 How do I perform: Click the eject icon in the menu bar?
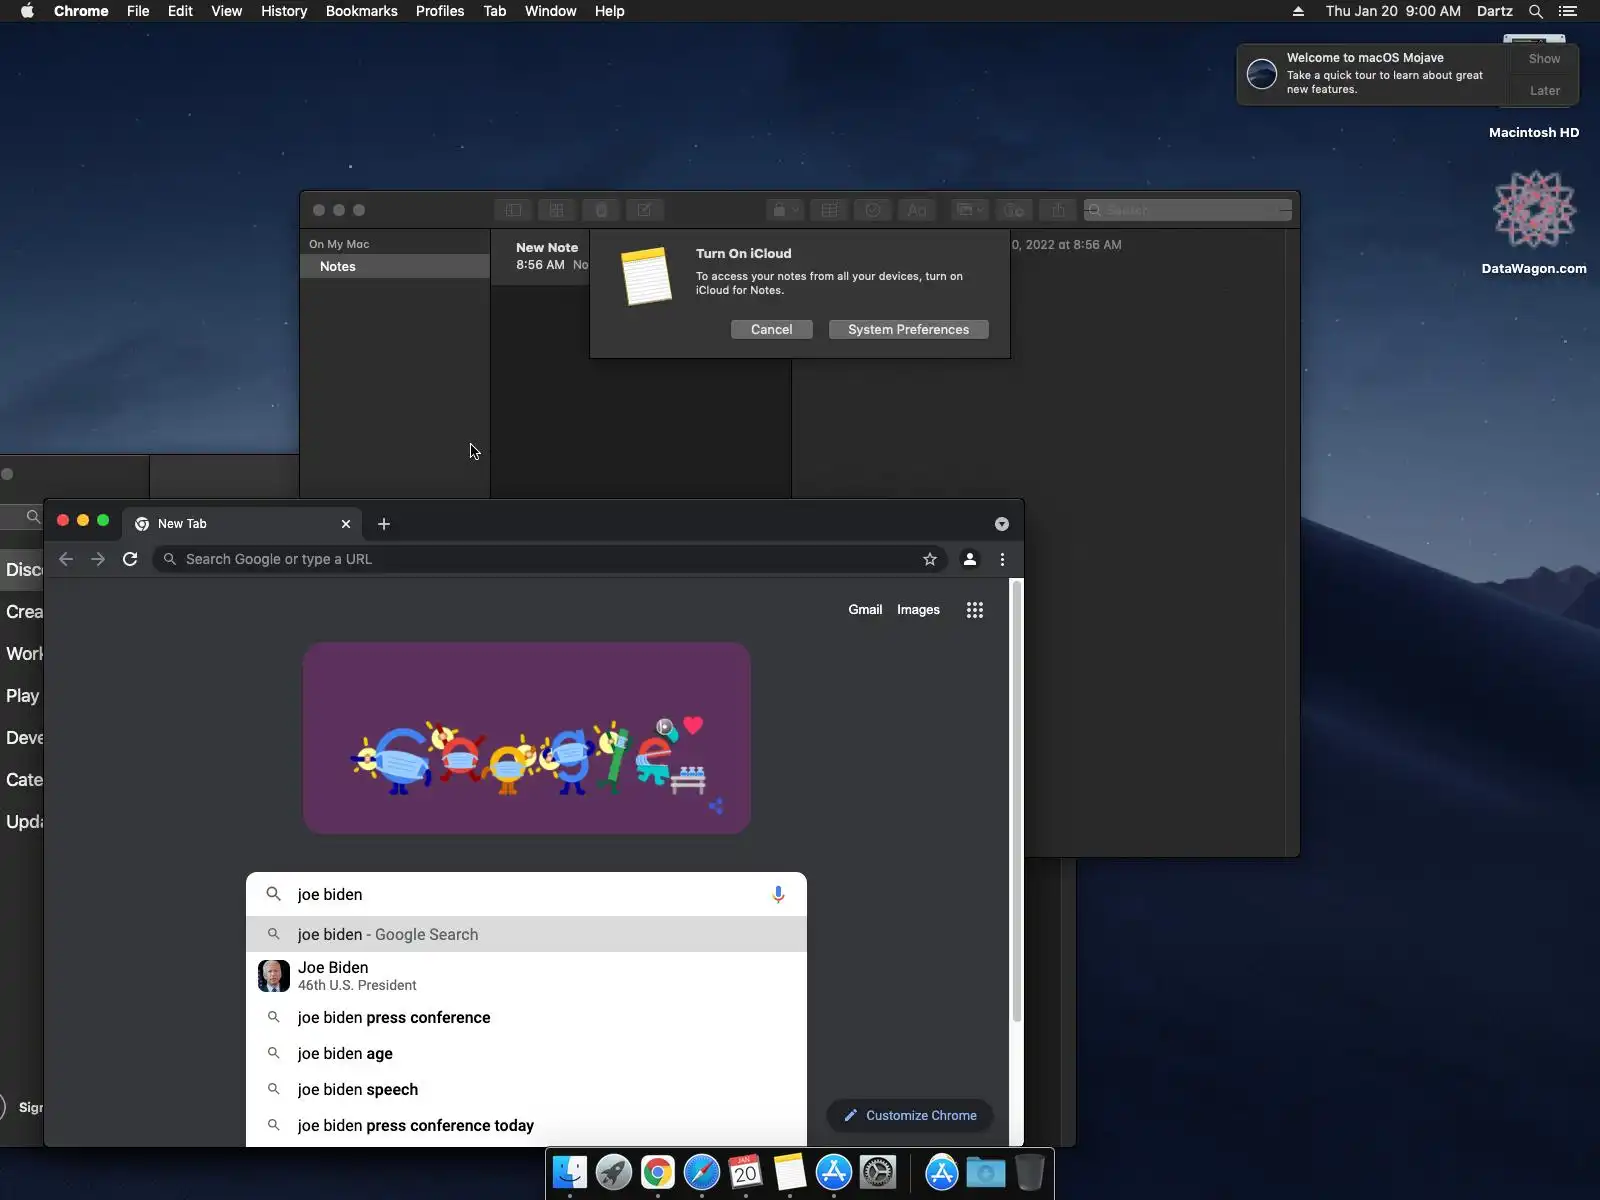pos(1298,11)
